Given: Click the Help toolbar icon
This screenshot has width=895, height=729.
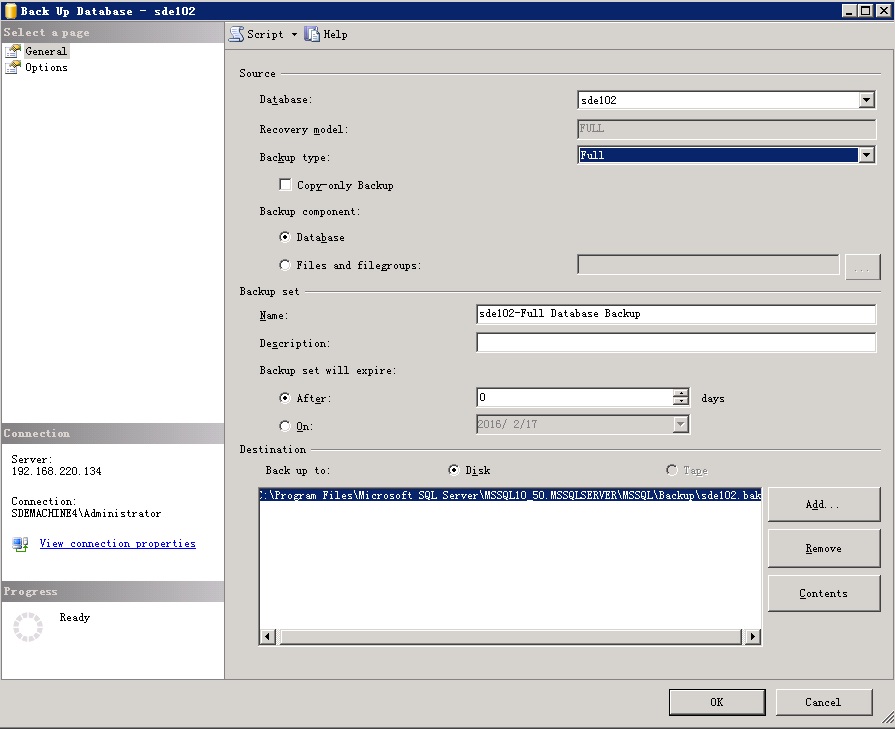Looking at the screenshot, I should (x=314, y=33).
